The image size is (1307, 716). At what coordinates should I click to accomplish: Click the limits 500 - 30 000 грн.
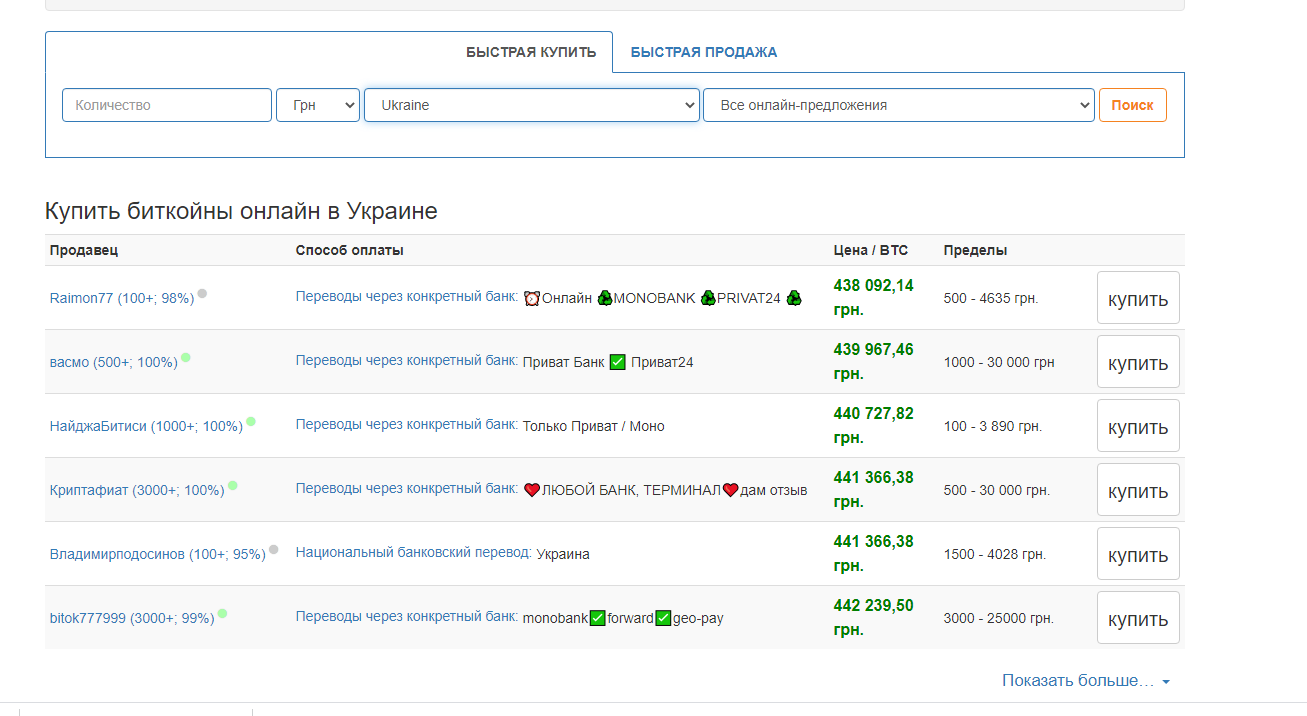[997, 490]
